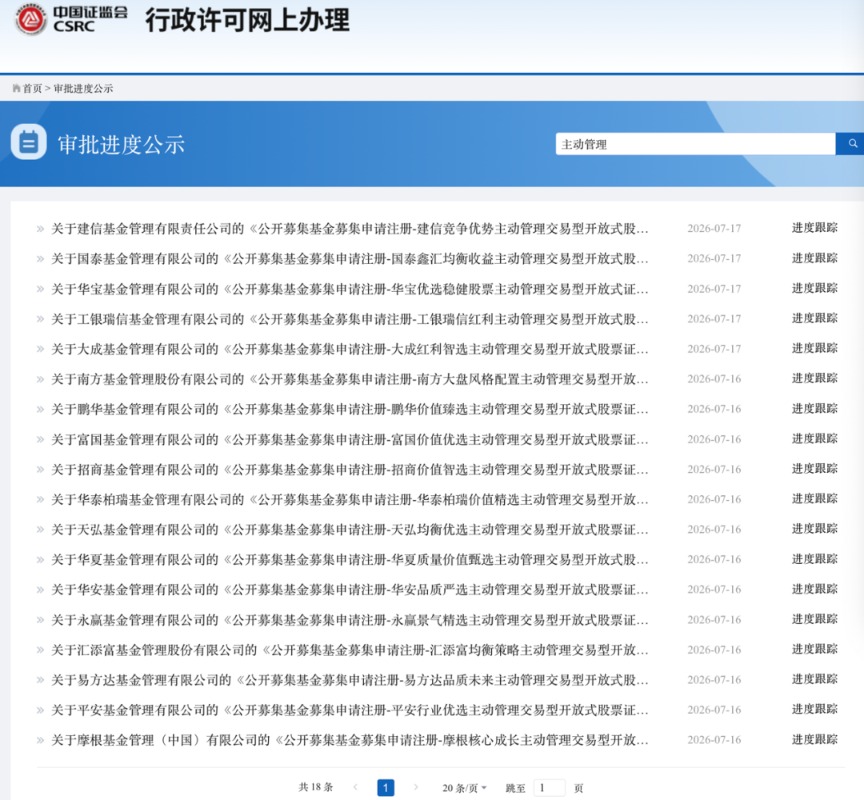Screen dimensions: 864x800
Task: Click 进度跟踪 for 摩根基金 row
Action: coord(814,739)
